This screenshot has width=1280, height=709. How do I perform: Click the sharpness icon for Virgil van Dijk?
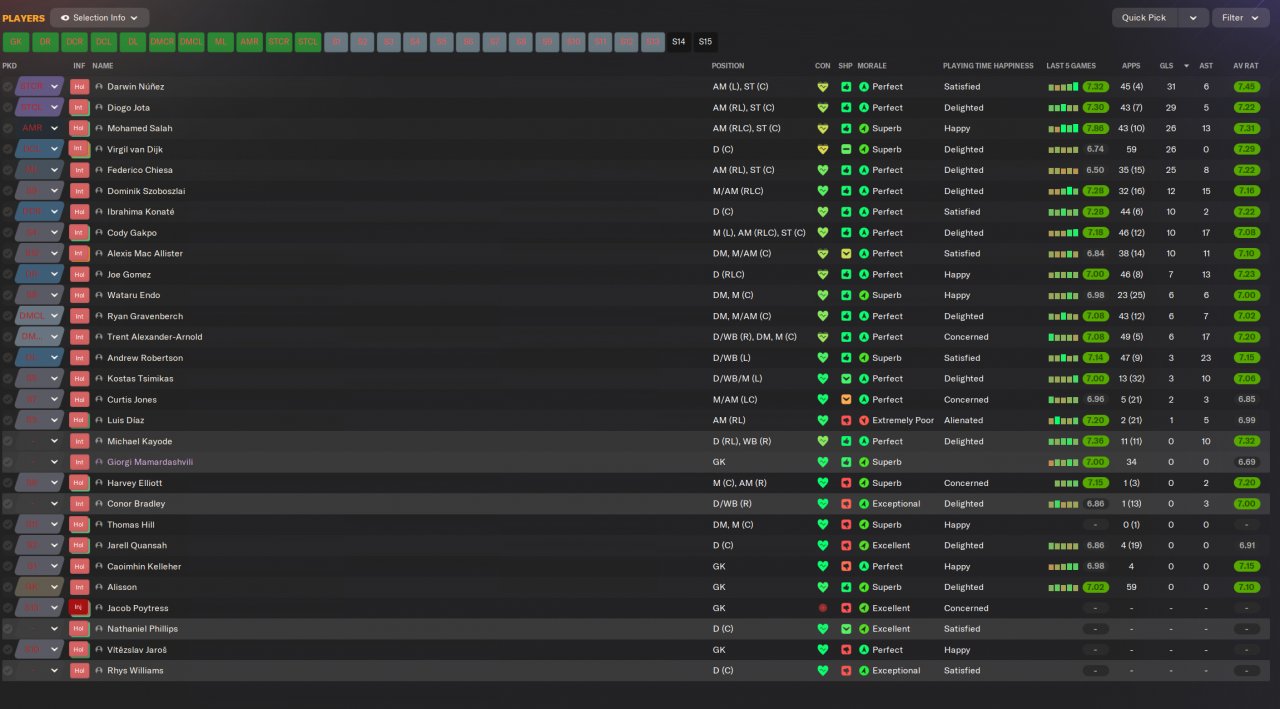[846, 150]
